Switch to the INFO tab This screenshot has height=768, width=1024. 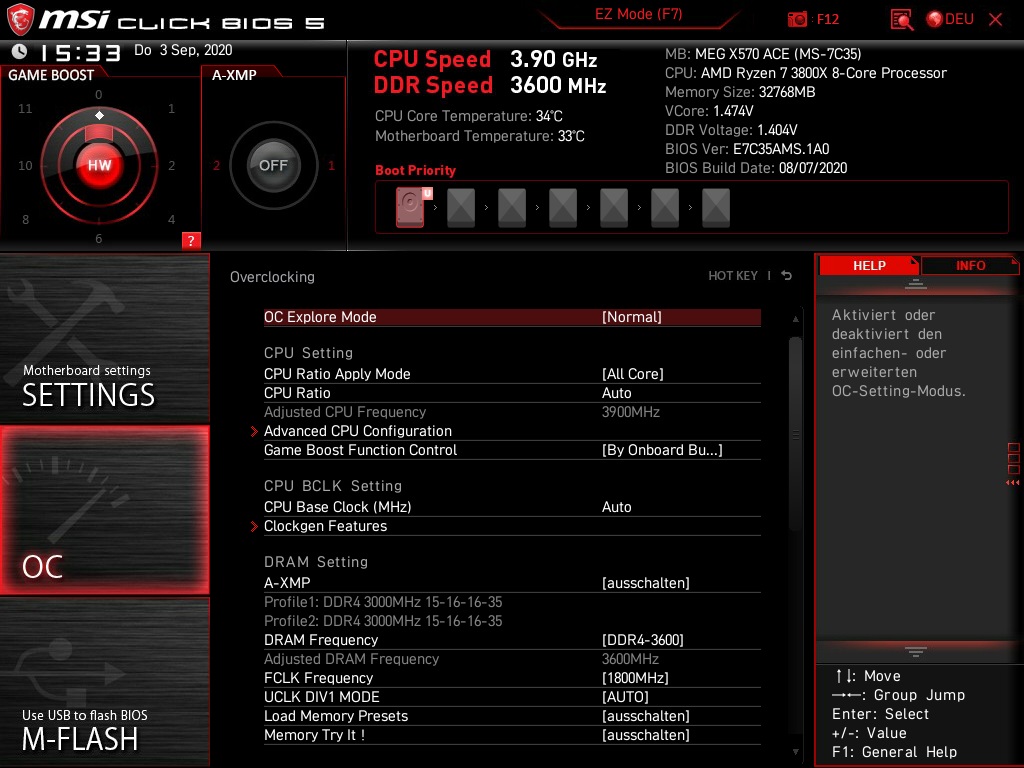click(970, 265)
